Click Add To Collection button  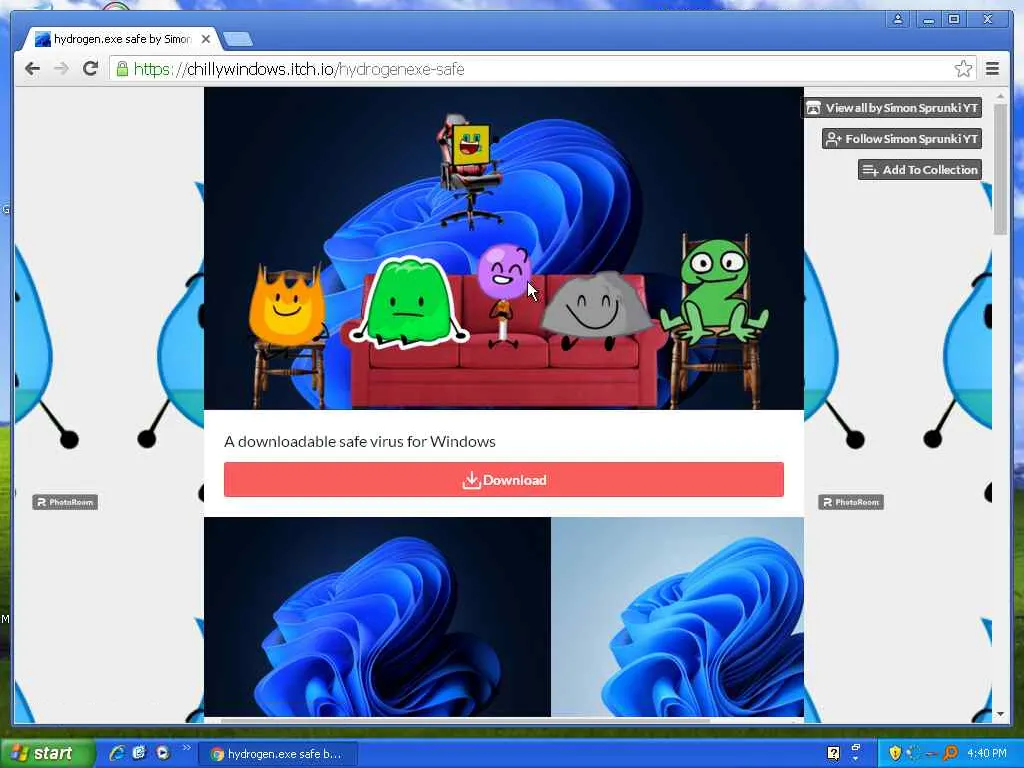pos(920,170)
